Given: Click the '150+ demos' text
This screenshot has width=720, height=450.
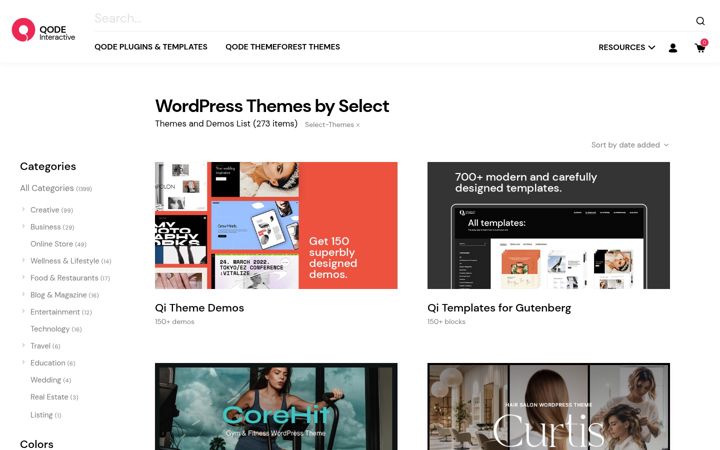Looking at the screenshot, I should (x=174, y=321).
